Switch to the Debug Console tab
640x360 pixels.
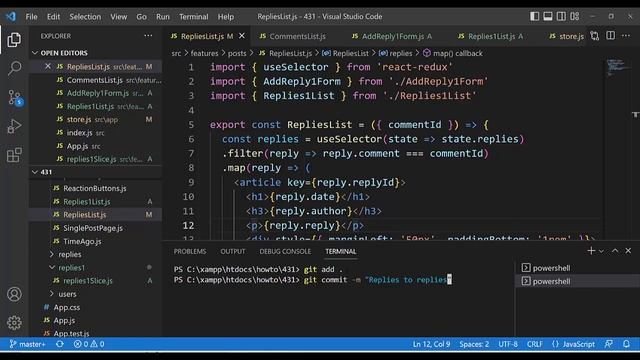click(x=285, y=251)
